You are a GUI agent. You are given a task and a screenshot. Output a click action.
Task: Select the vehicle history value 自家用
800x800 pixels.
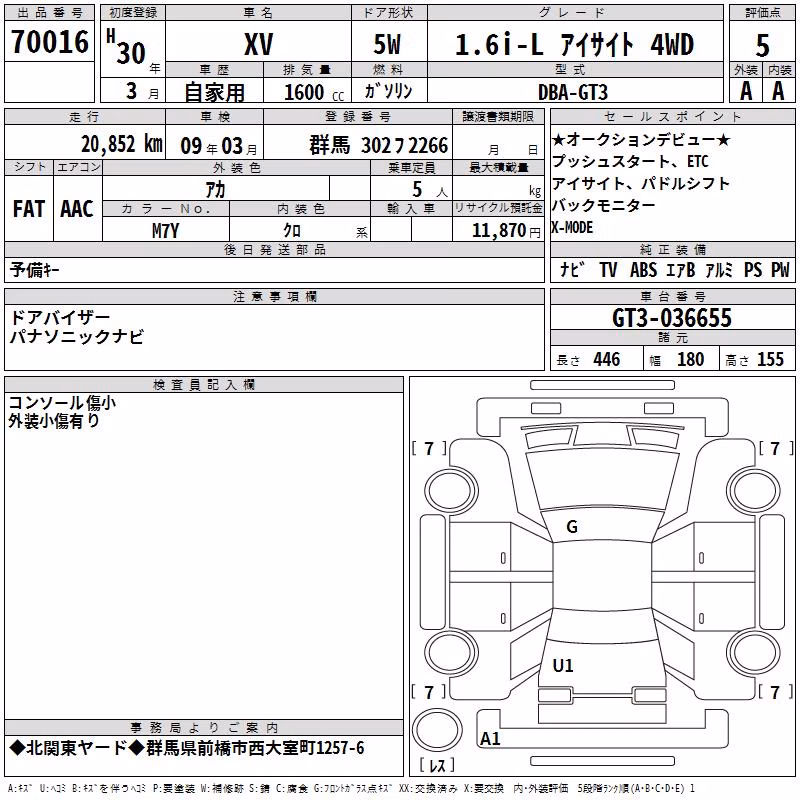pos(214,92)
